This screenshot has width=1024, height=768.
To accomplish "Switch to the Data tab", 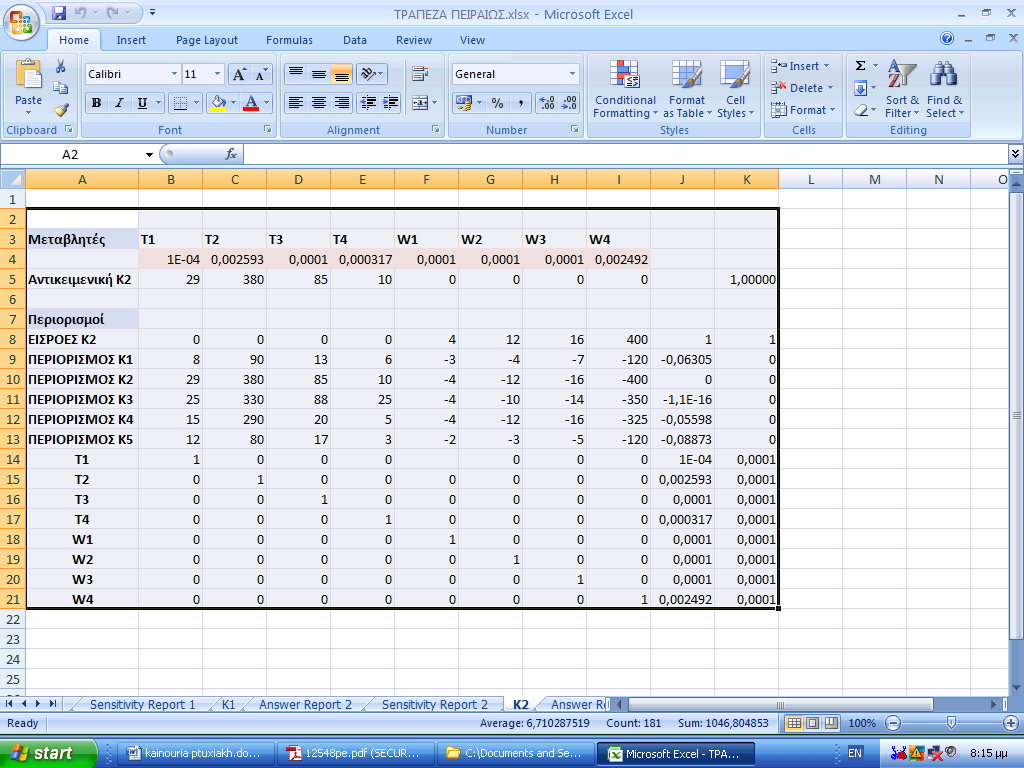I will point(355,40).
